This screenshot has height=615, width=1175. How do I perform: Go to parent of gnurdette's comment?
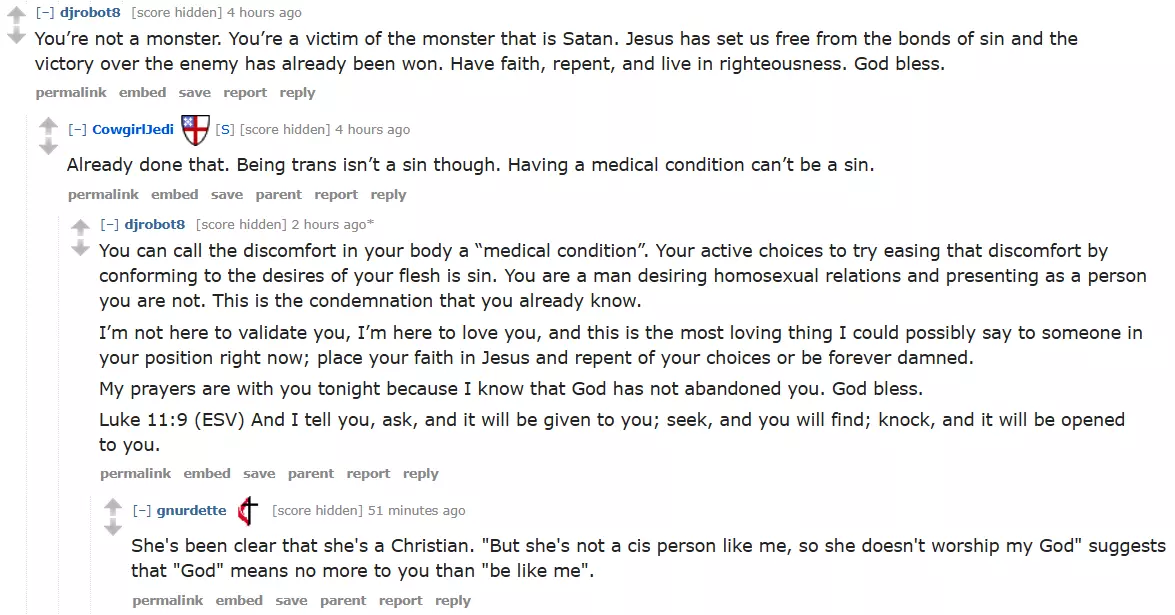tap(343, 601)
